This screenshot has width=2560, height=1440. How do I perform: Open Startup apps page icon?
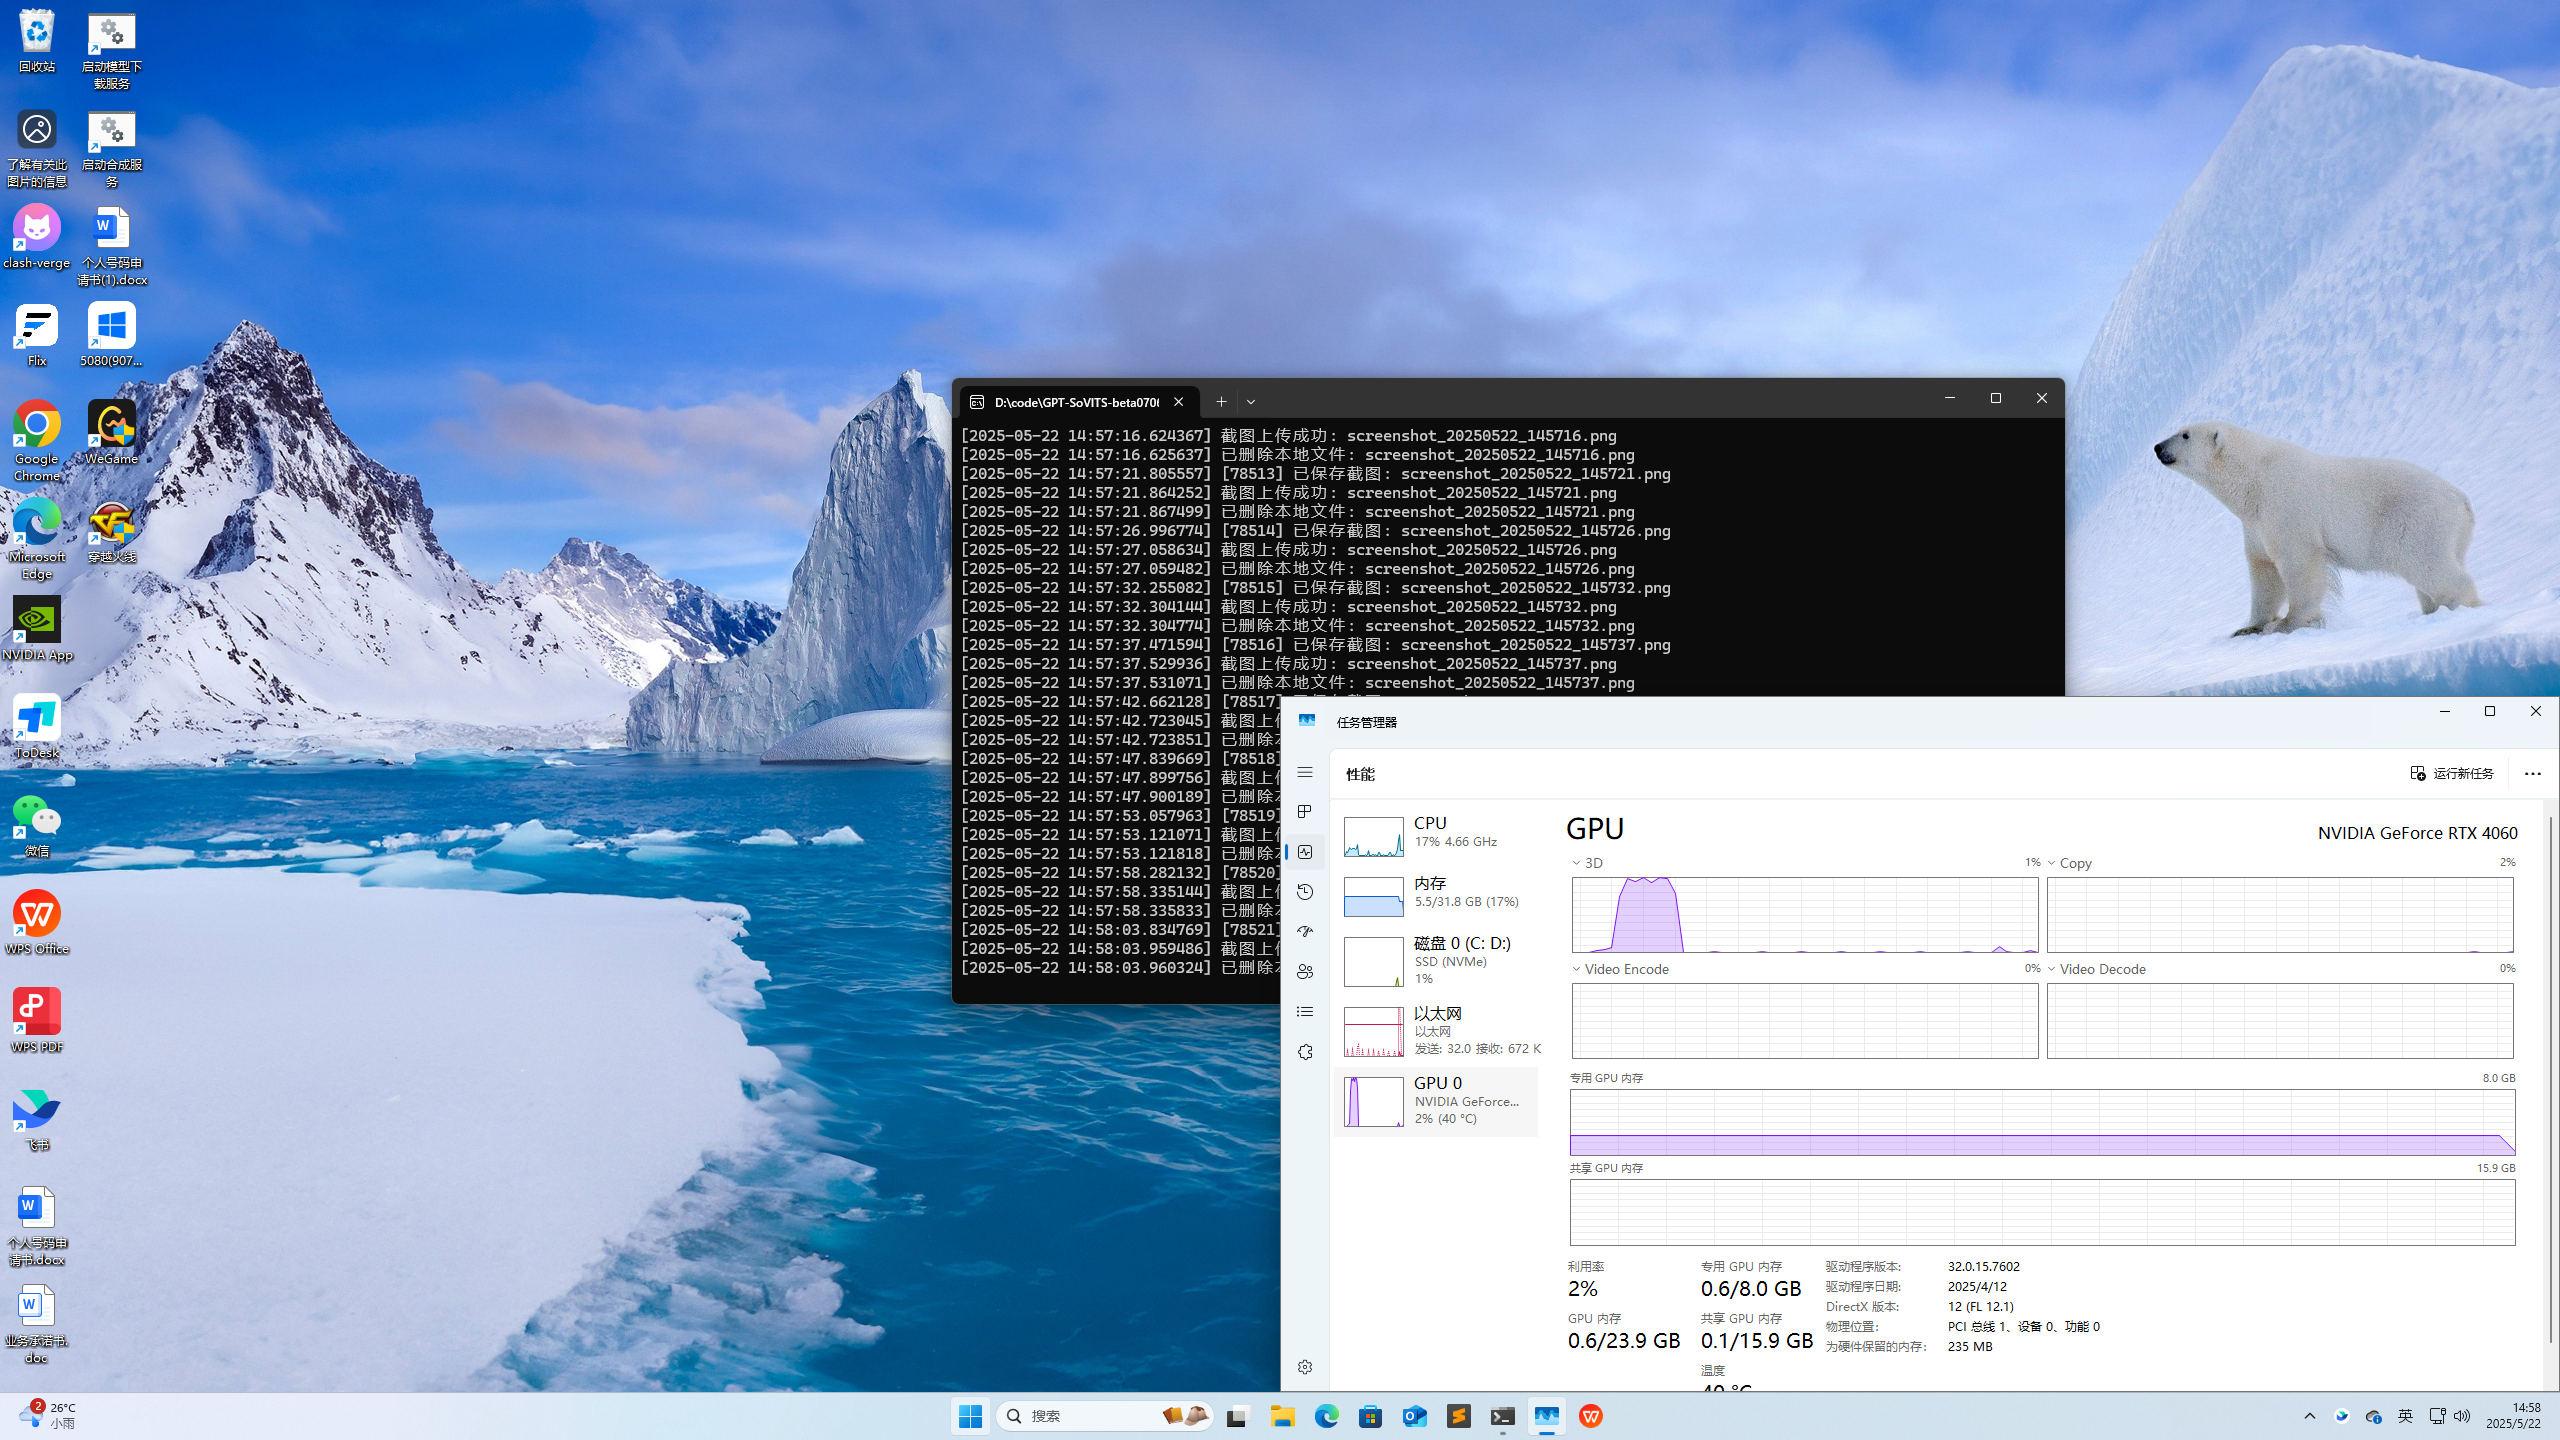(1305, 932)
